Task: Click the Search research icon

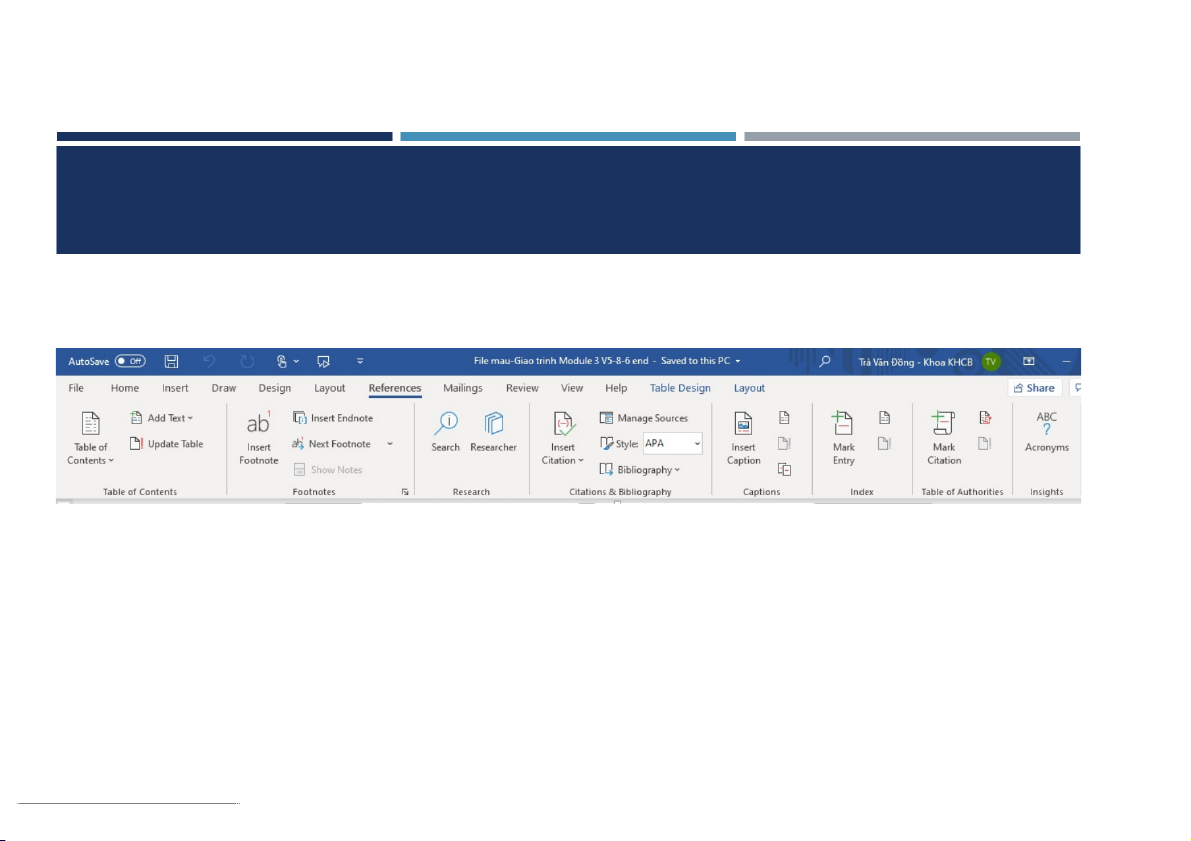Action: (x=446, y=432)
